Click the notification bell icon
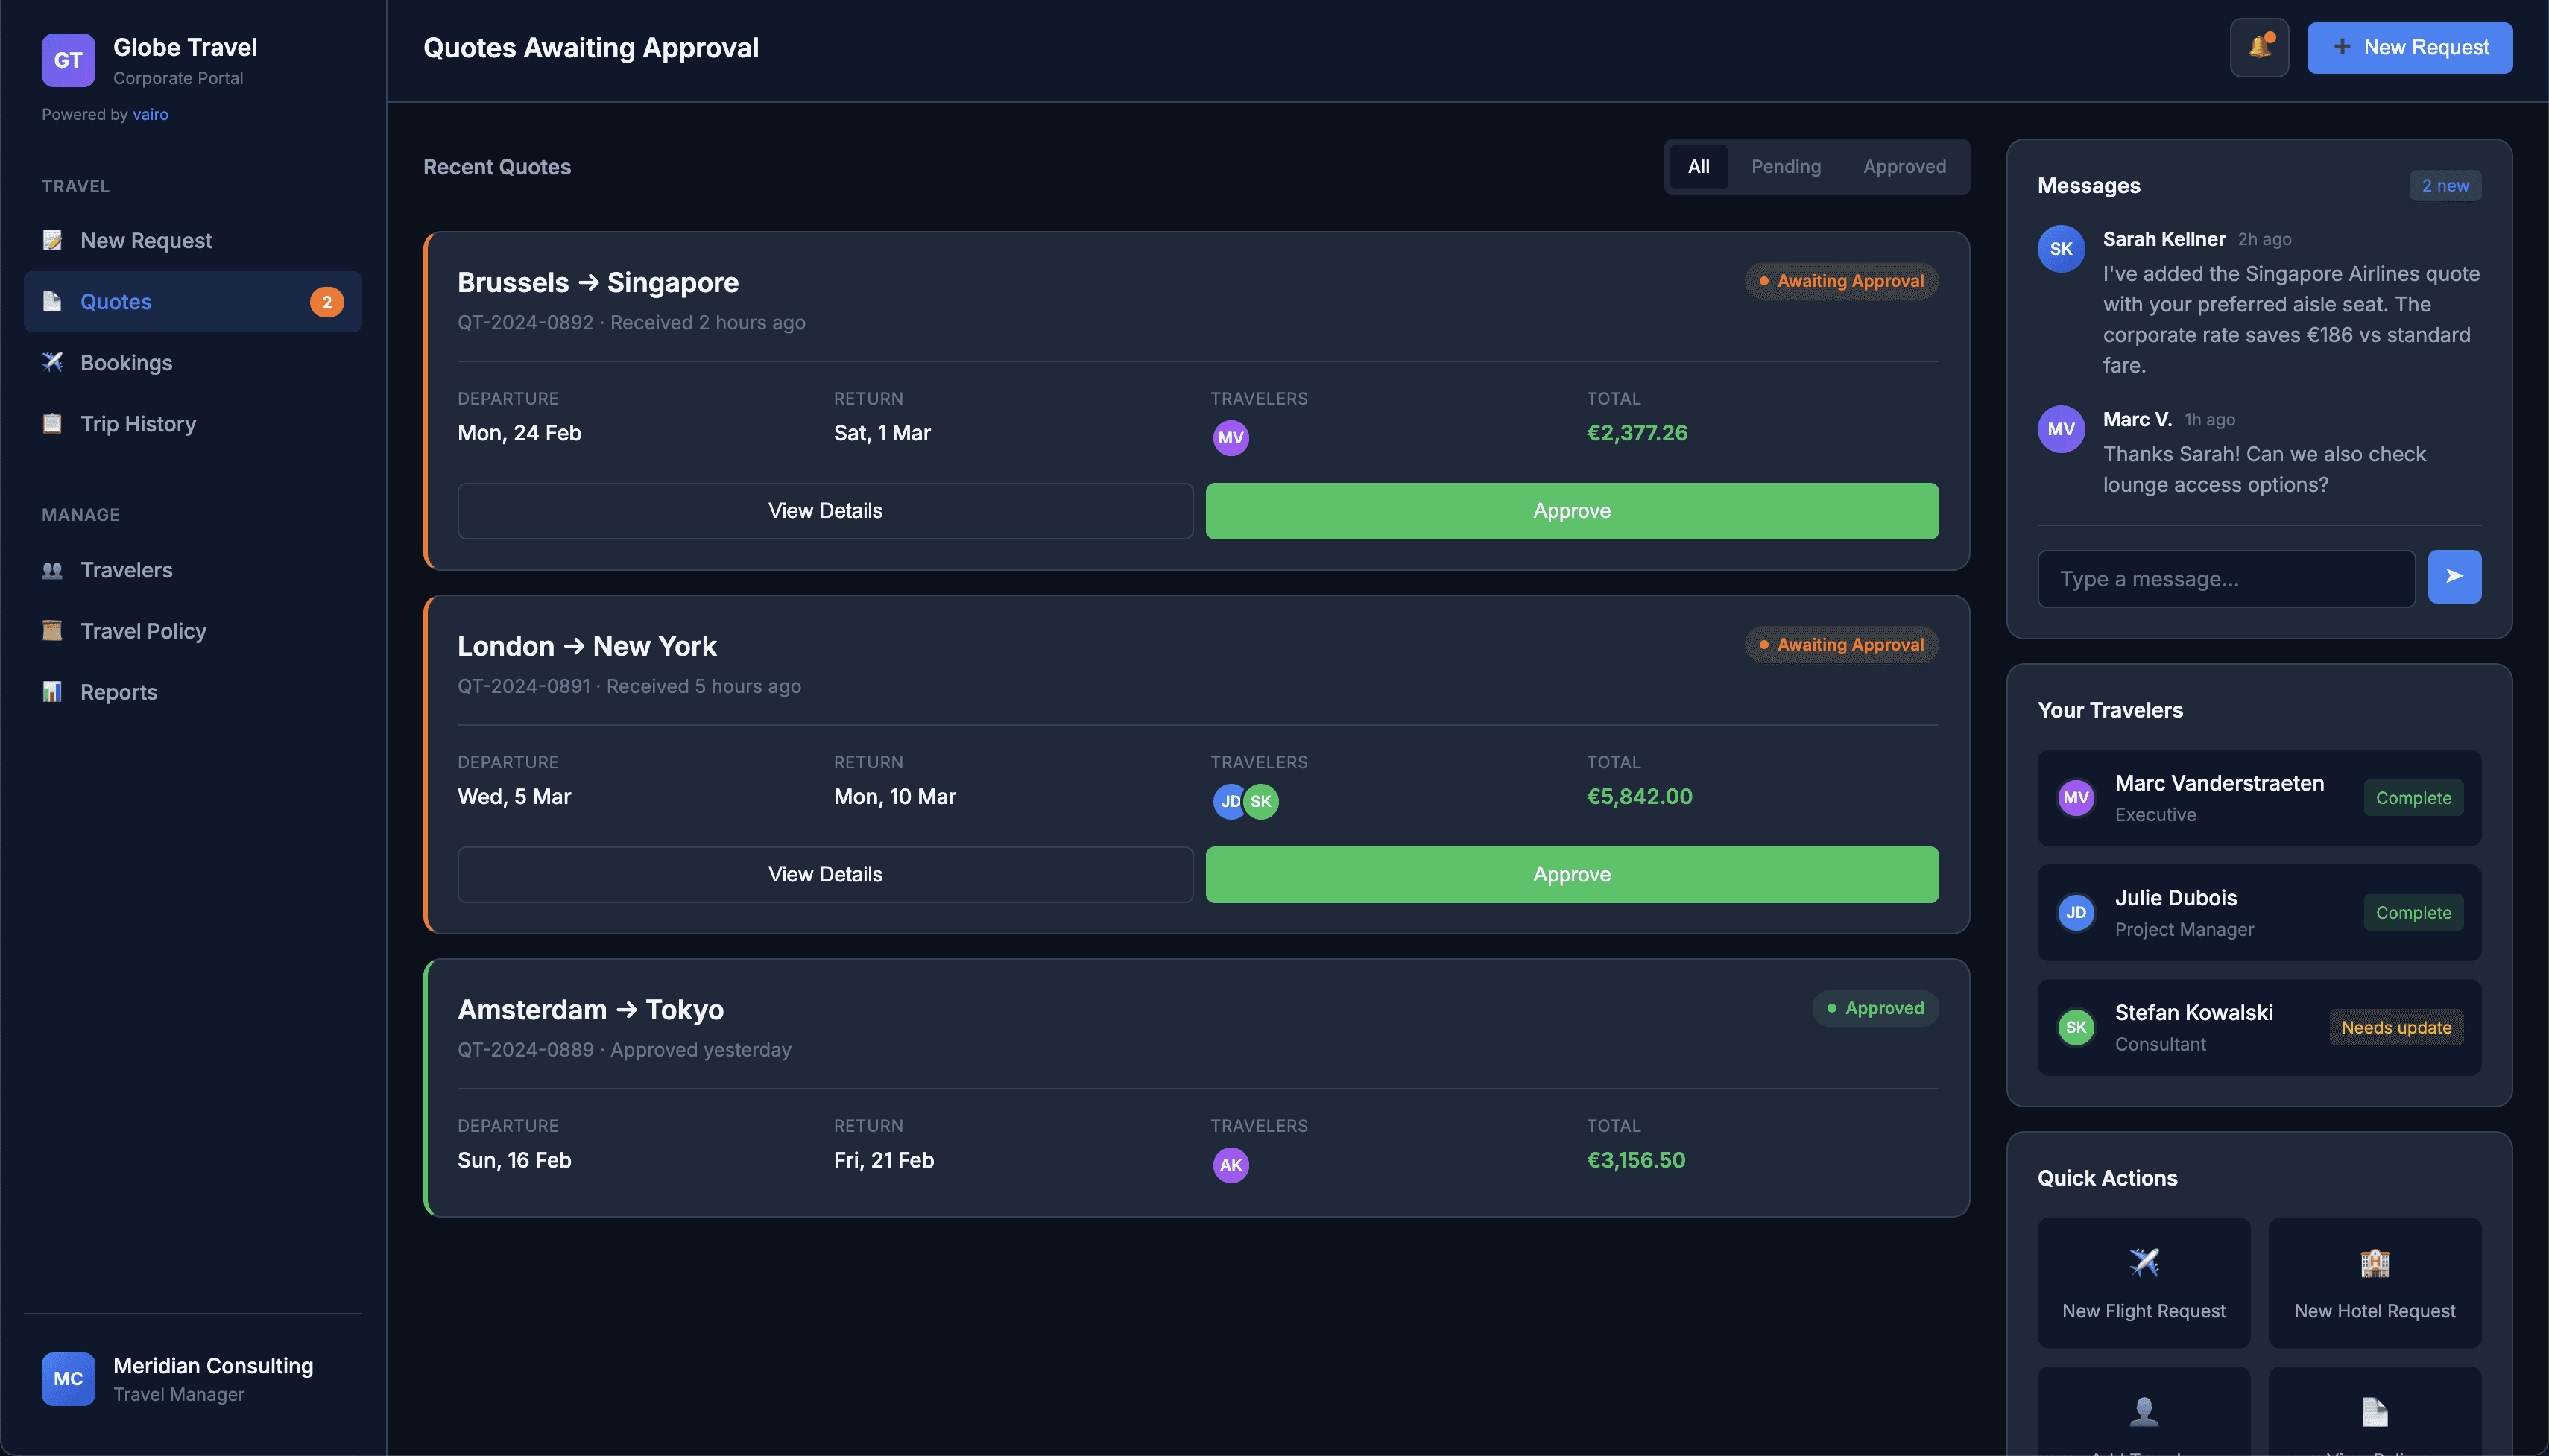 tap(2258, 47)
